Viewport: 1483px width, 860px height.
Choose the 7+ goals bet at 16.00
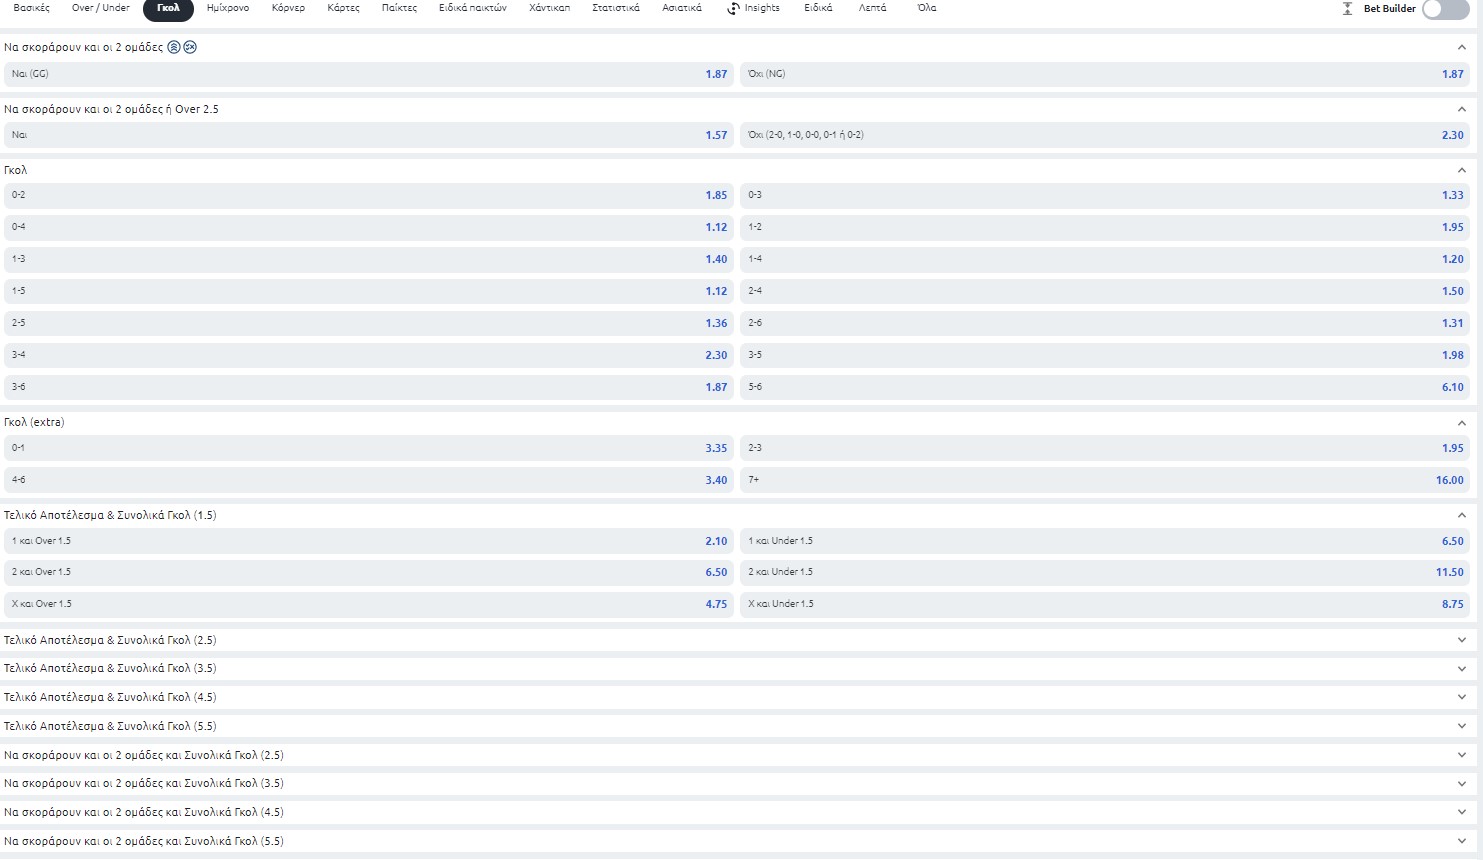[1105, 480]
